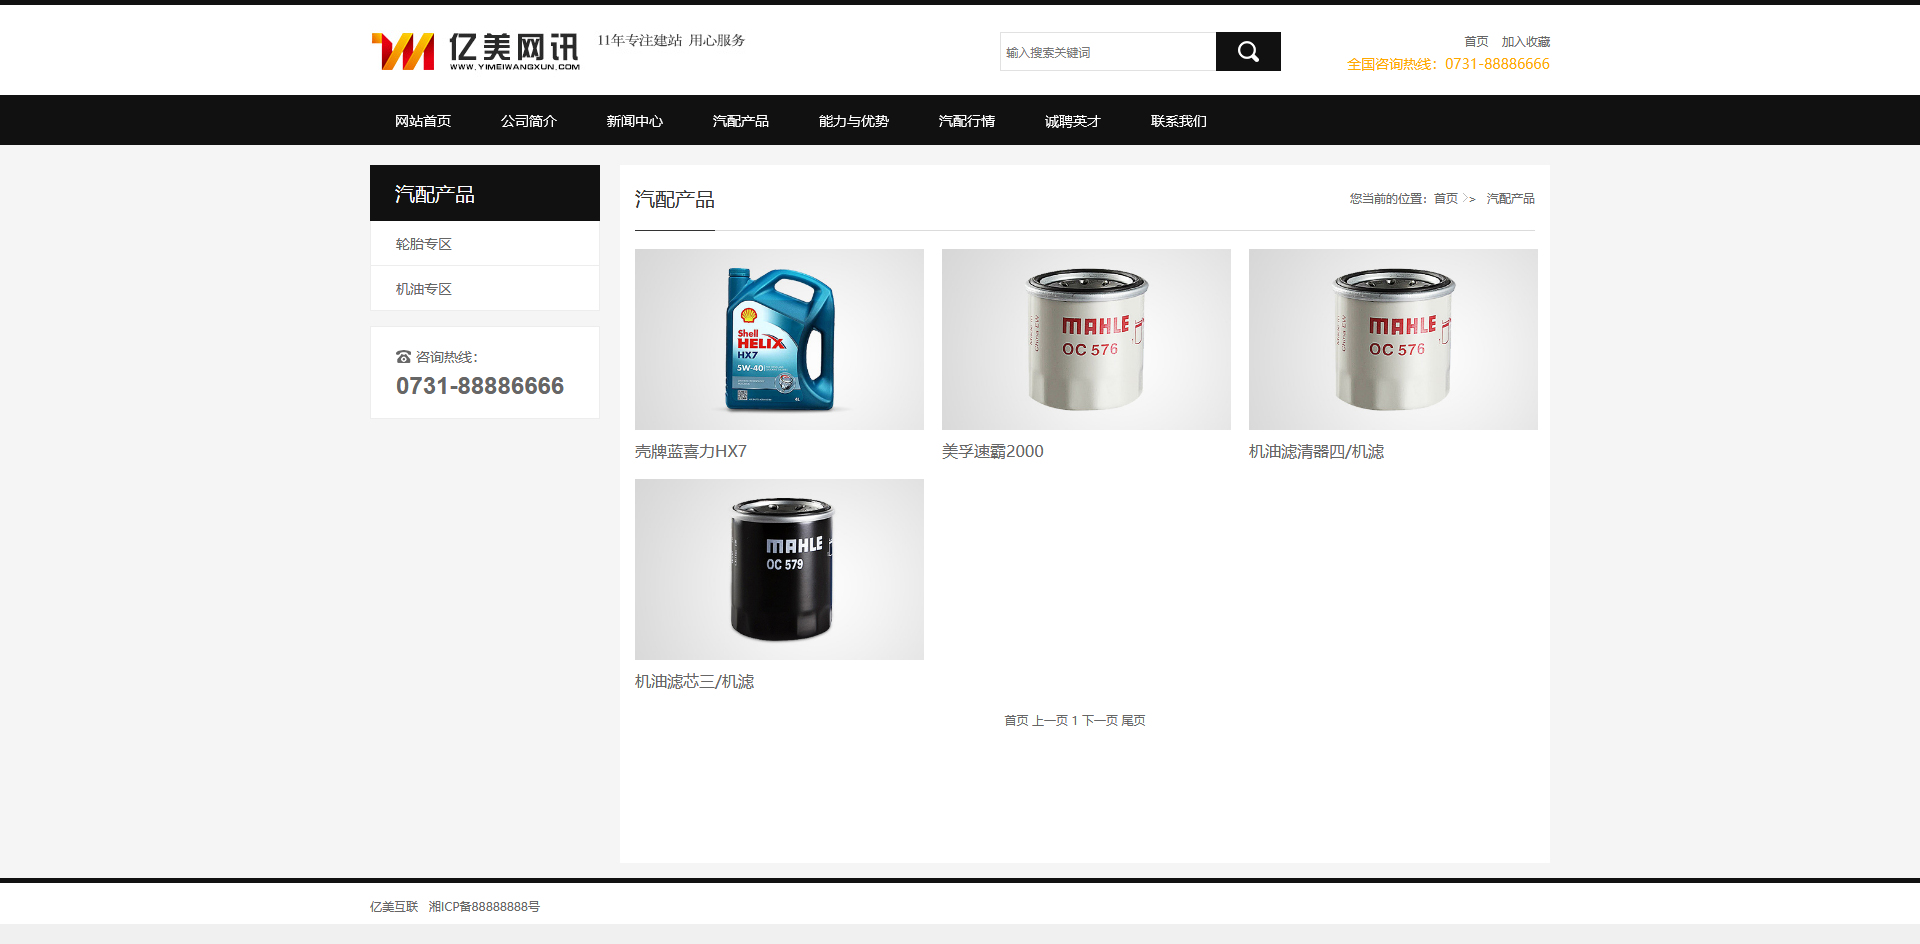
Task: Open the black MAHLE OC 579 thumbnail
Action: [779, 569]
